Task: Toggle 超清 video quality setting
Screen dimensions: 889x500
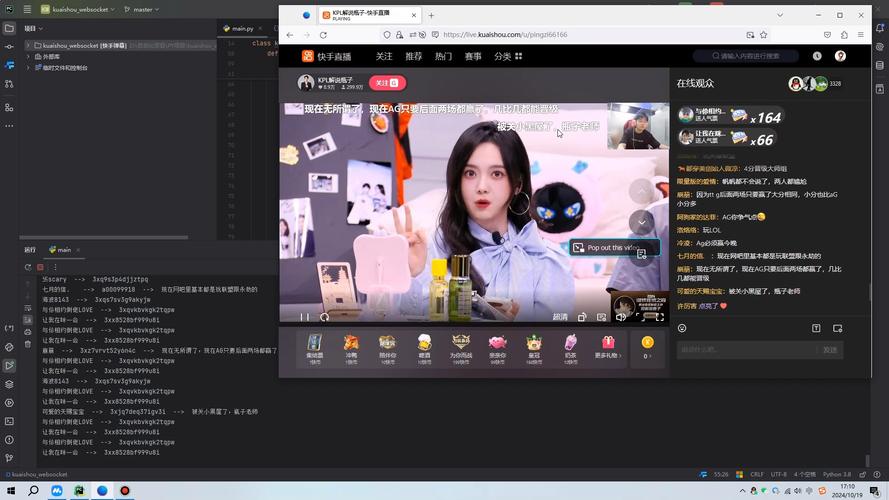Action: tap(560, 317)
